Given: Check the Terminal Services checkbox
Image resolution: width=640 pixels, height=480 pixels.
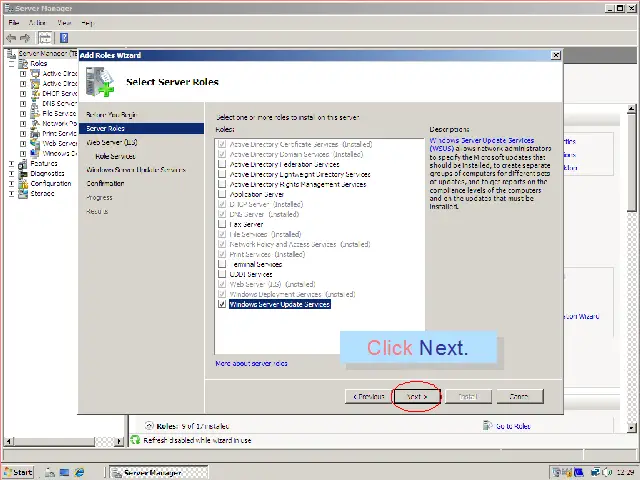Looking at the screenshot, I should (x=222, y=264).
